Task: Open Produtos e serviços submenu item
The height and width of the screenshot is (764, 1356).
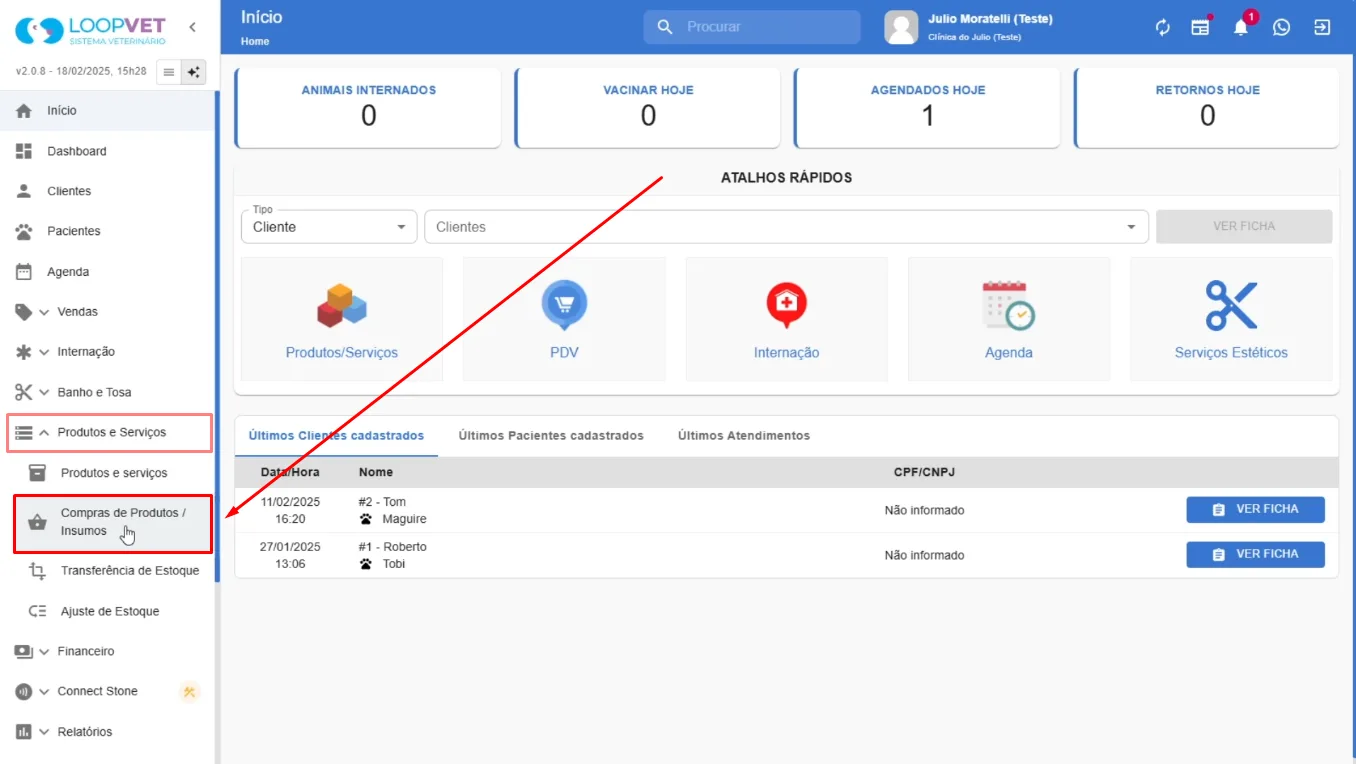Action: click(x=108, y=473)
